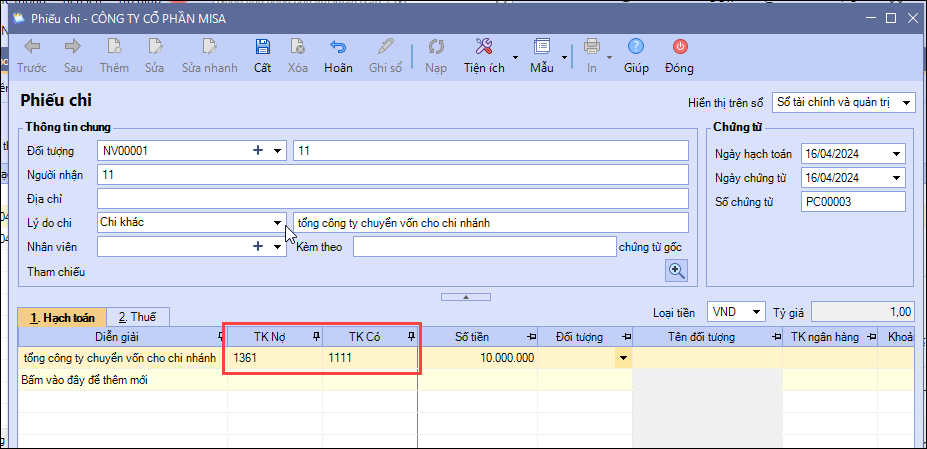Click the Cất save icon
The image size is (927, 449).
(262, 47)
